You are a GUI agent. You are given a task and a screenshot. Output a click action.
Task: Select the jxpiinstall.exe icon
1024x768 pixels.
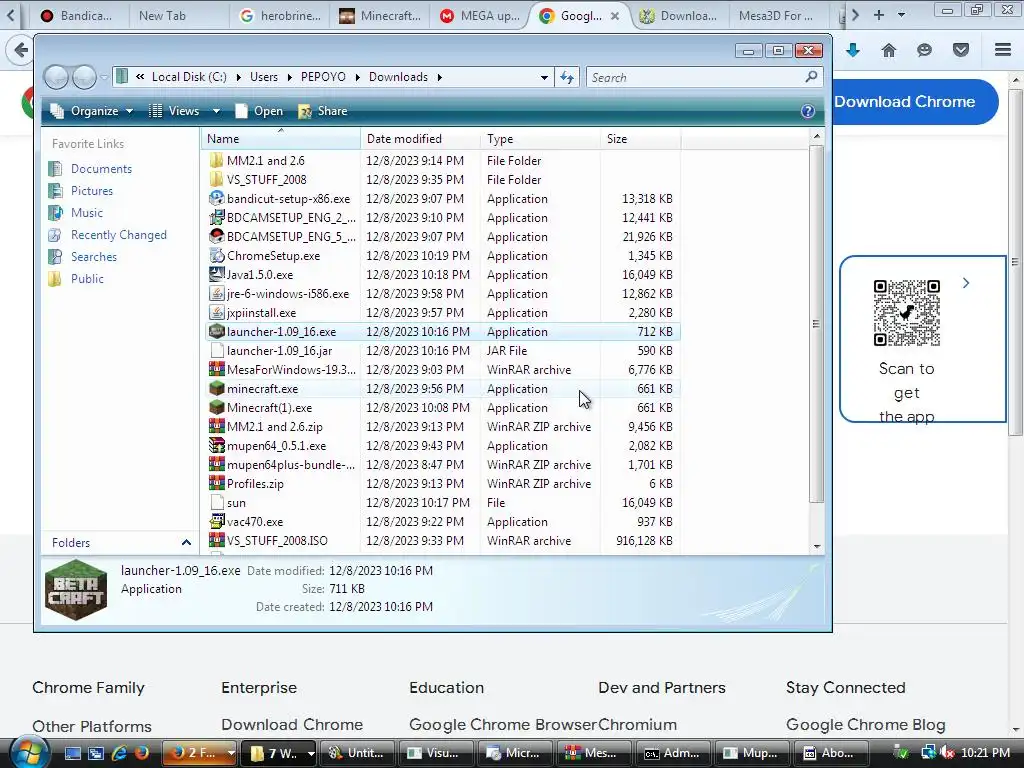pyautogui.click(x=217, y=312)
